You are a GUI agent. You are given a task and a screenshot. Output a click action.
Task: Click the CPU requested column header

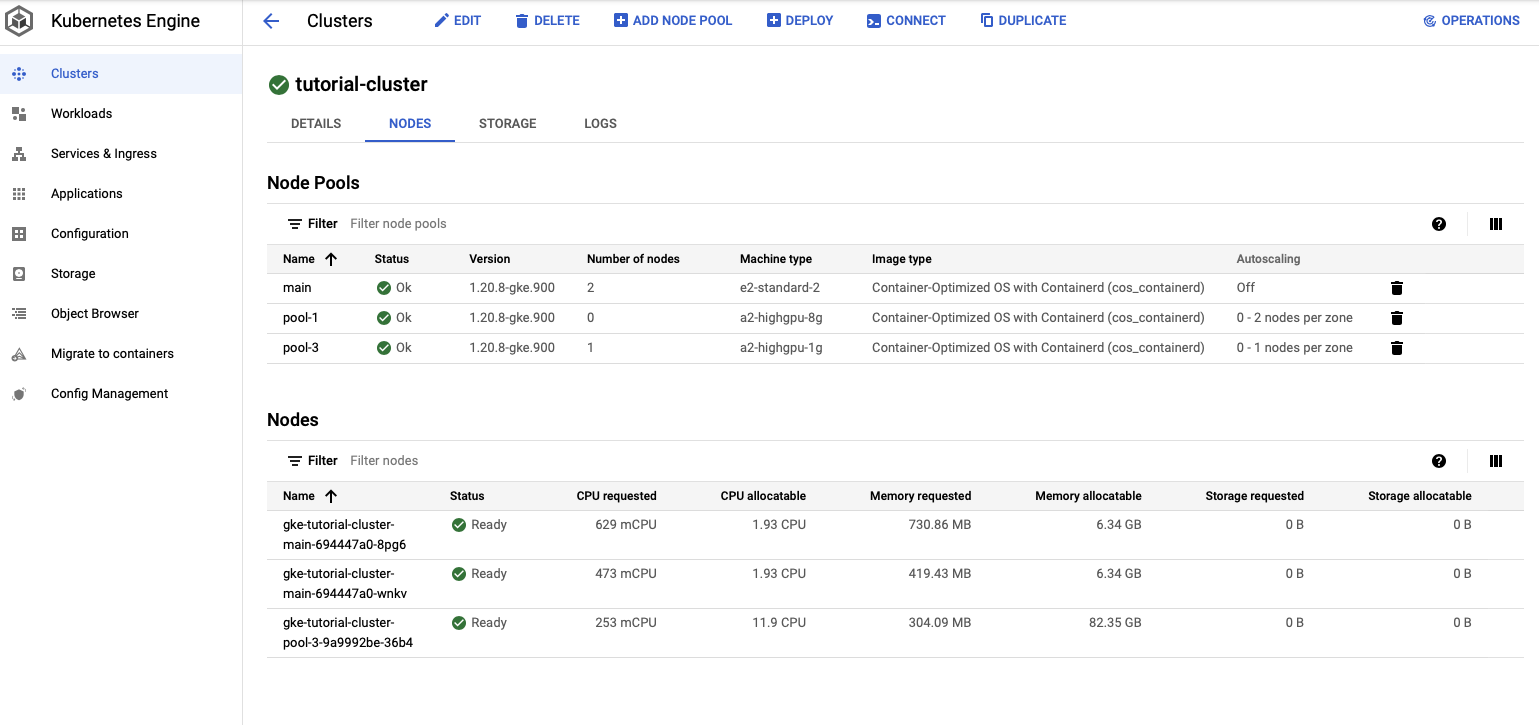(x=617, y=496)
